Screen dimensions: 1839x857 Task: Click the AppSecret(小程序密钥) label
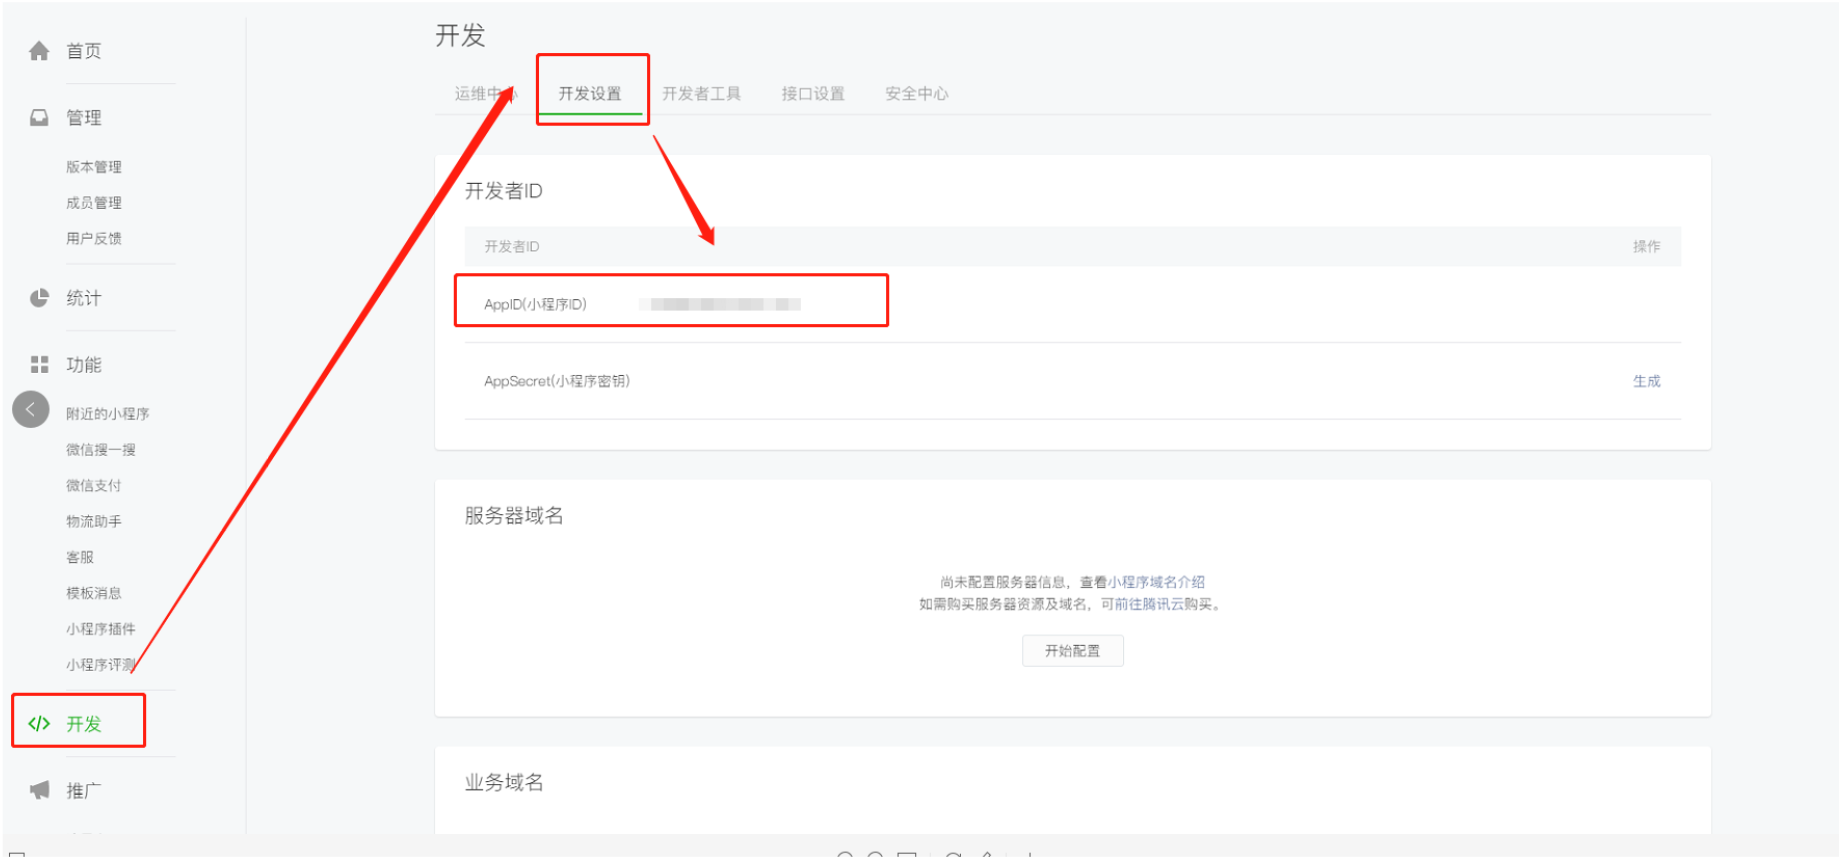coord(557,381)
